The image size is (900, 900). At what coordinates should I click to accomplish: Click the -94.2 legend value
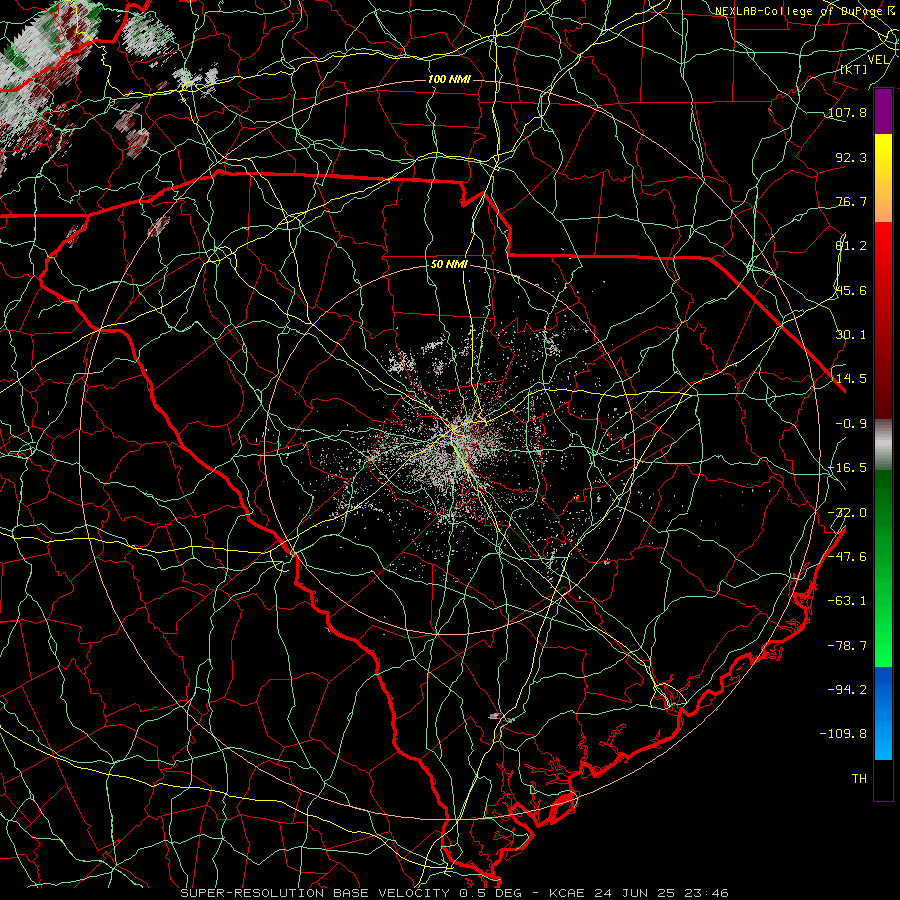tap(847, 690)
